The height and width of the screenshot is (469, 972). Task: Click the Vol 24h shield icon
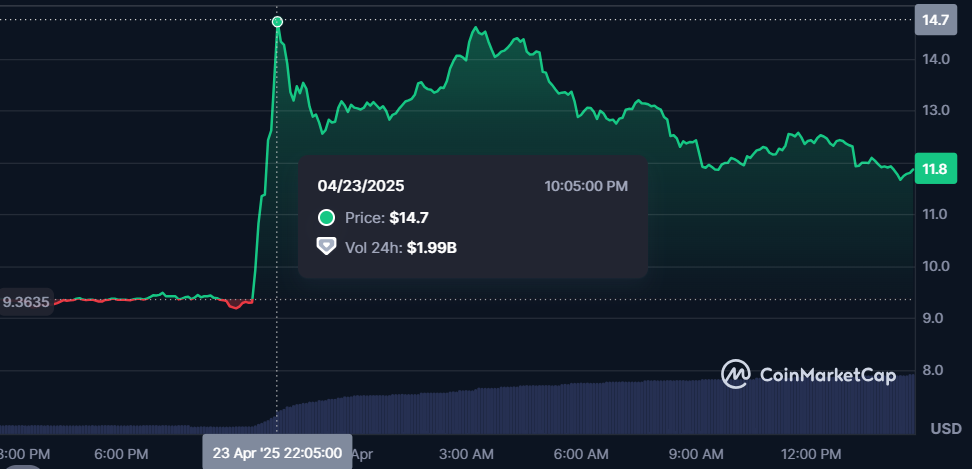pyautogui.click(x=326, y=246)
